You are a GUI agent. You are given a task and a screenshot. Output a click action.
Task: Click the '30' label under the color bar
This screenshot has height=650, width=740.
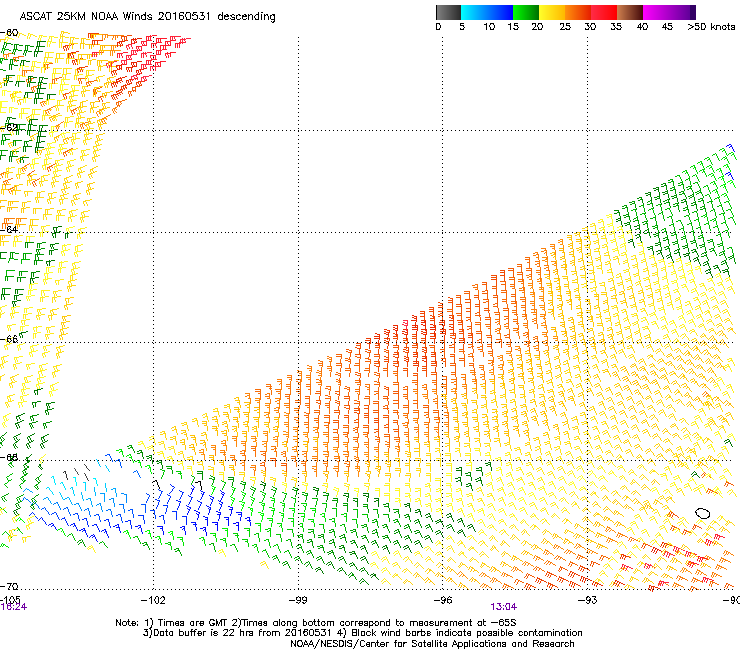coord(590,27)
